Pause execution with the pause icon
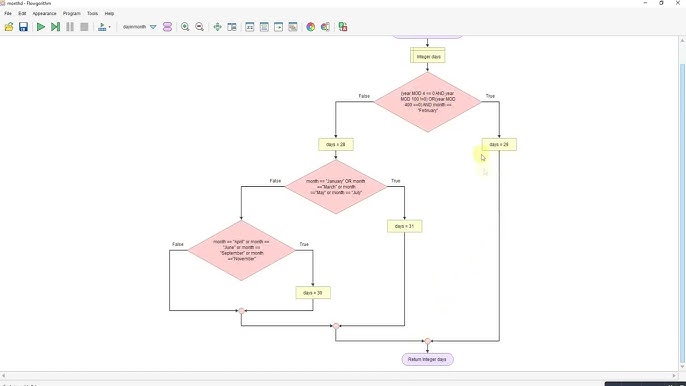Image resolution: width=686 pixels, height=386 pixels. (70, 27)
